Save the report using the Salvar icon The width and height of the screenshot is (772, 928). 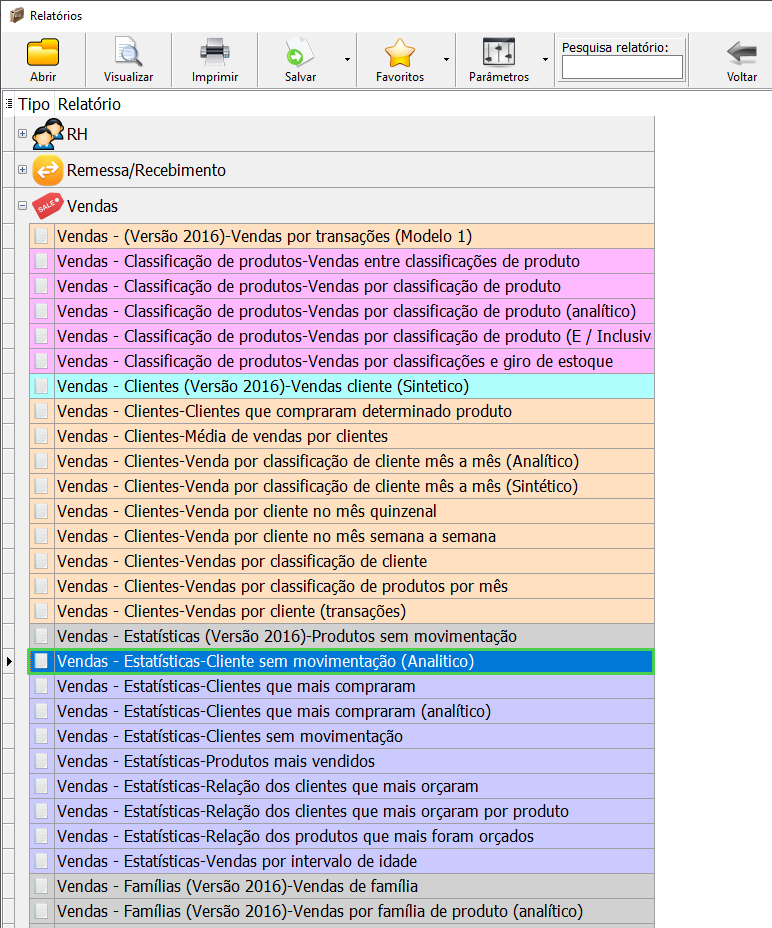click(300, 53)
